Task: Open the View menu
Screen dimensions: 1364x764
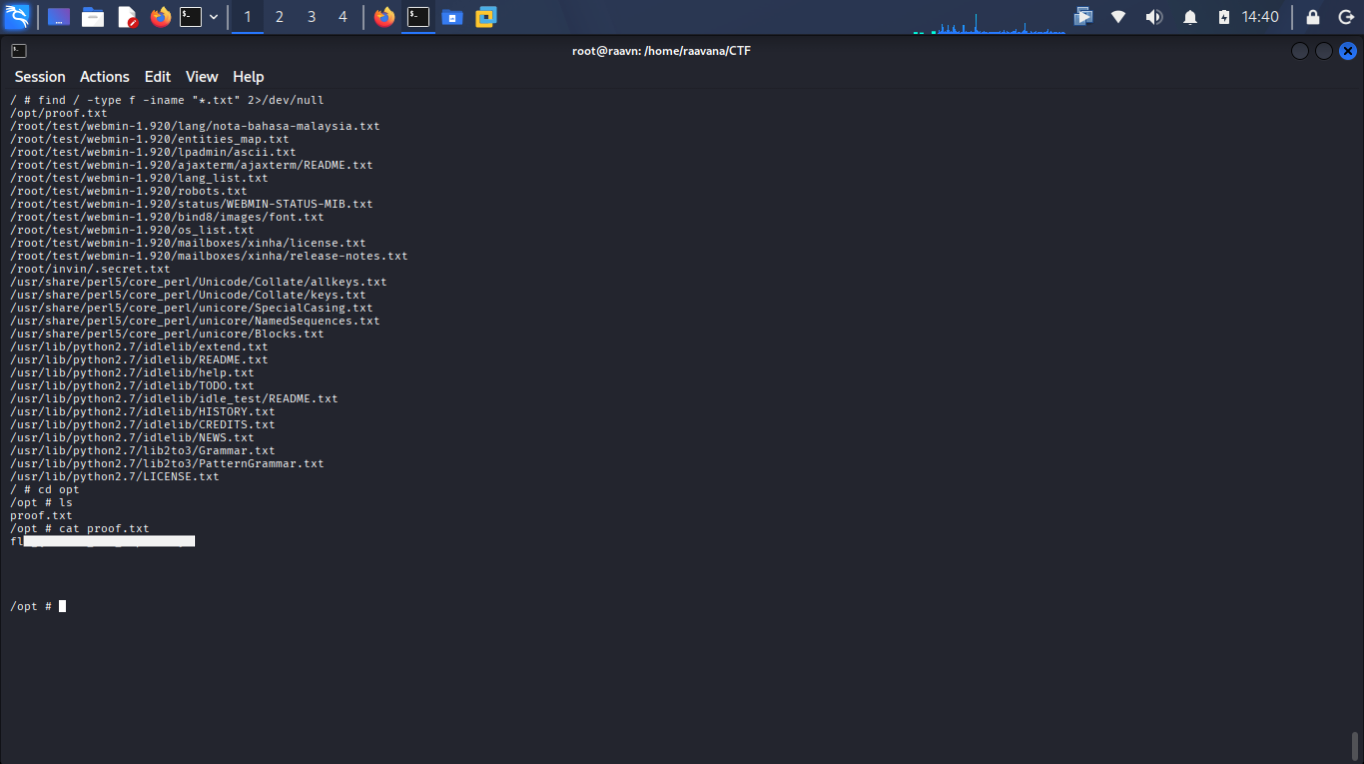Action: pos(202,77)
